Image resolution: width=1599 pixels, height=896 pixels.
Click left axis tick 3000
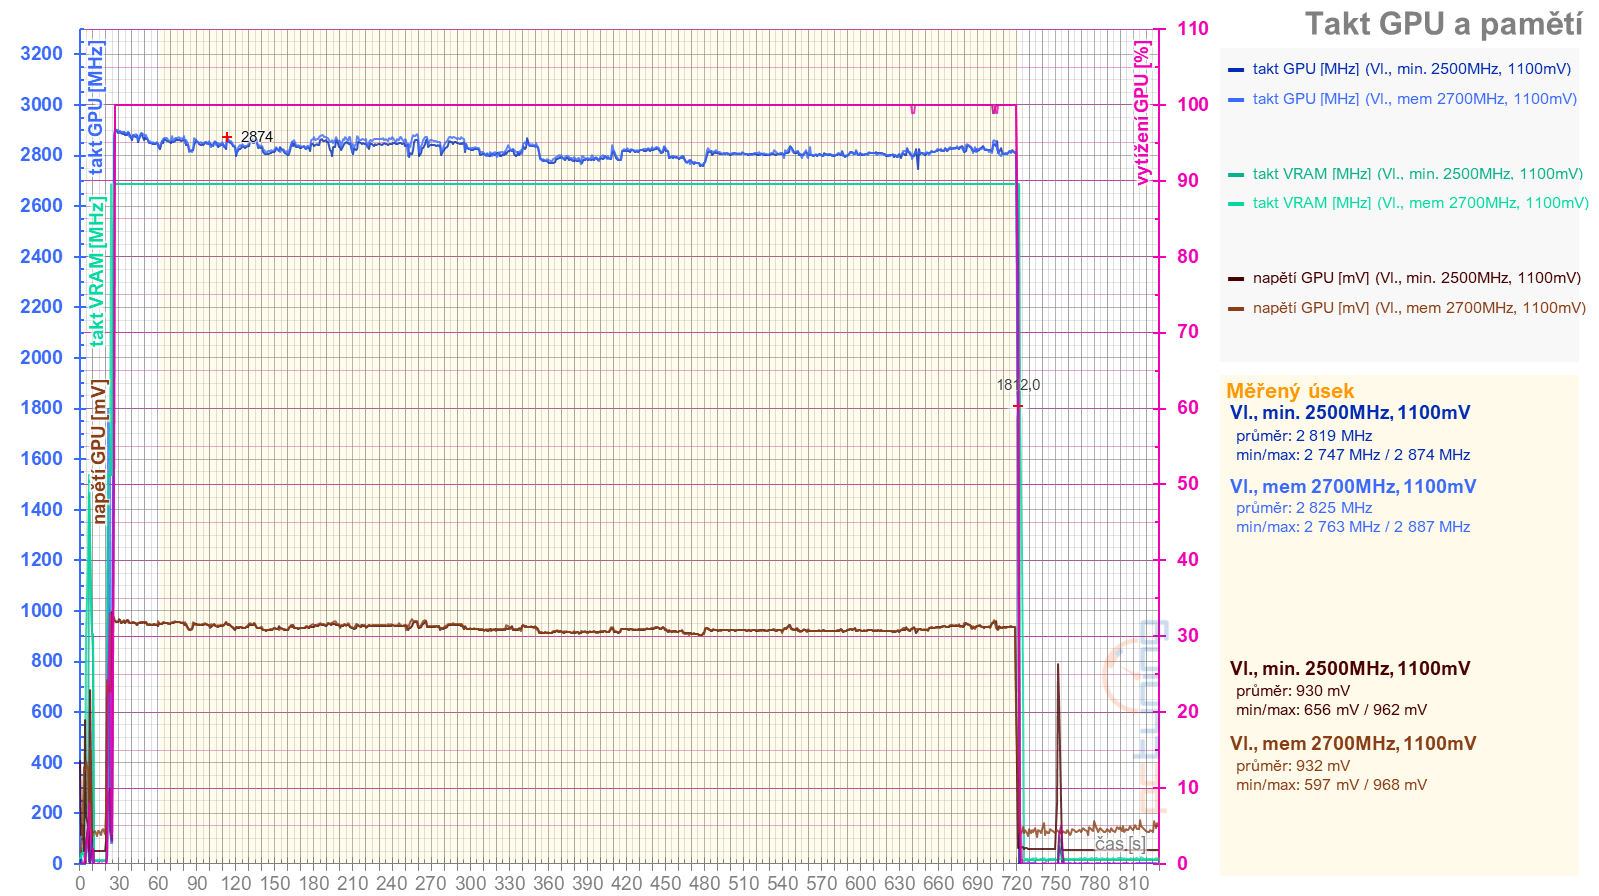pos(41,105)
